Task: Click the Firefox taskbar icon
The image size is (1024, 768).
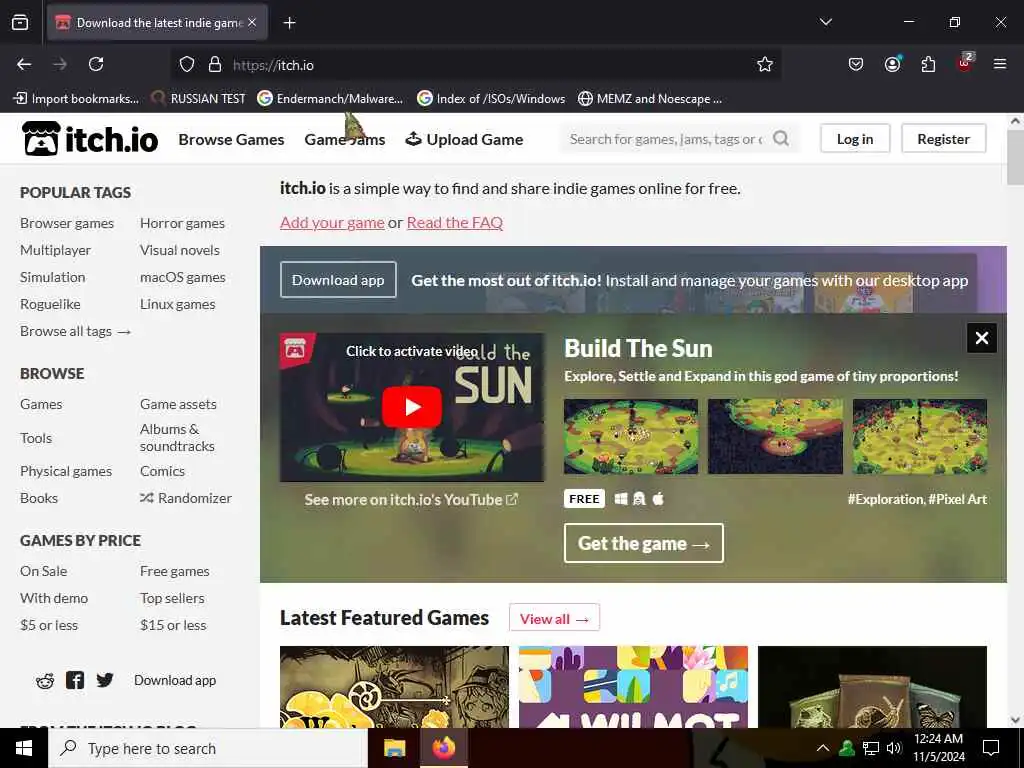Action: (x=443, y=748)
